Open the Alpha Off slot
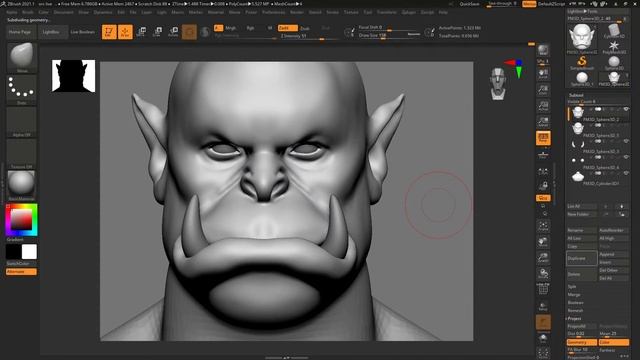640x360 pixels. (x=21, y=122)
